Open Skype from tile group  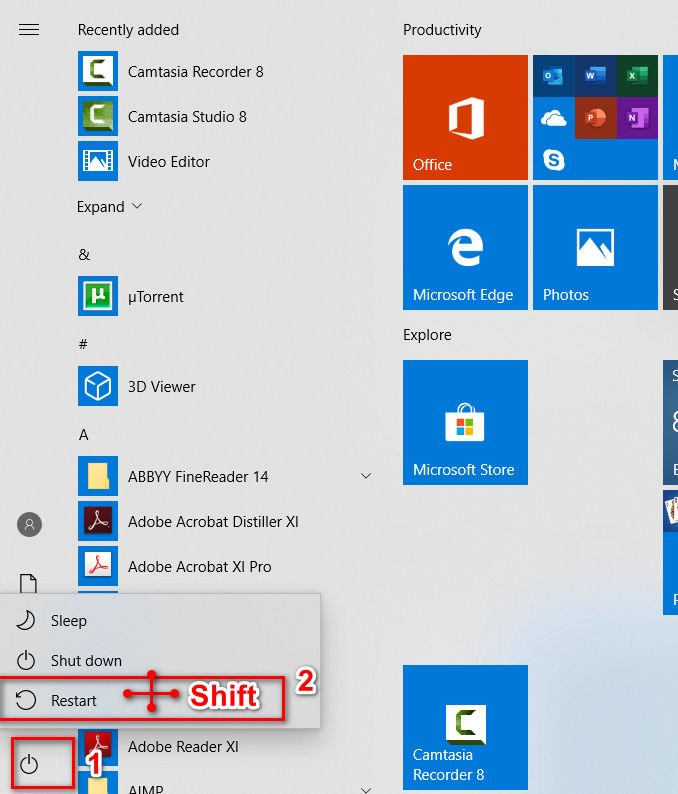[x=553, y=160]
